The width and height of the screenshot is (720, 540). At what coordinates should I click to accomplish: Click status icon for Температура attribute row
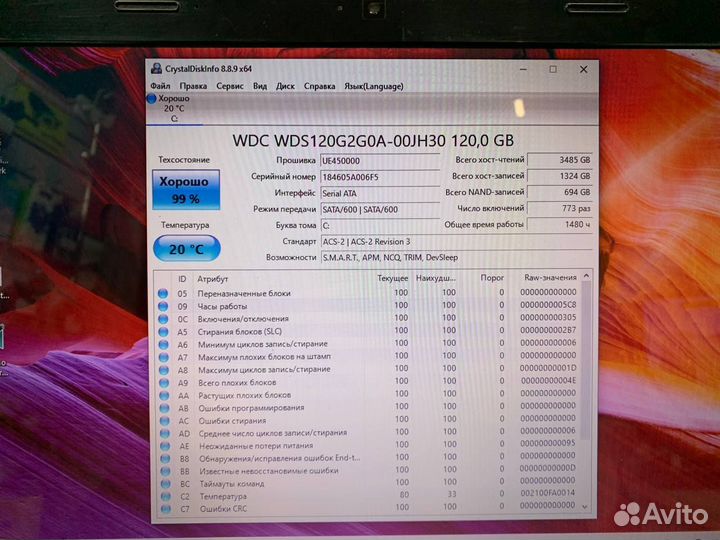point(166,496)
